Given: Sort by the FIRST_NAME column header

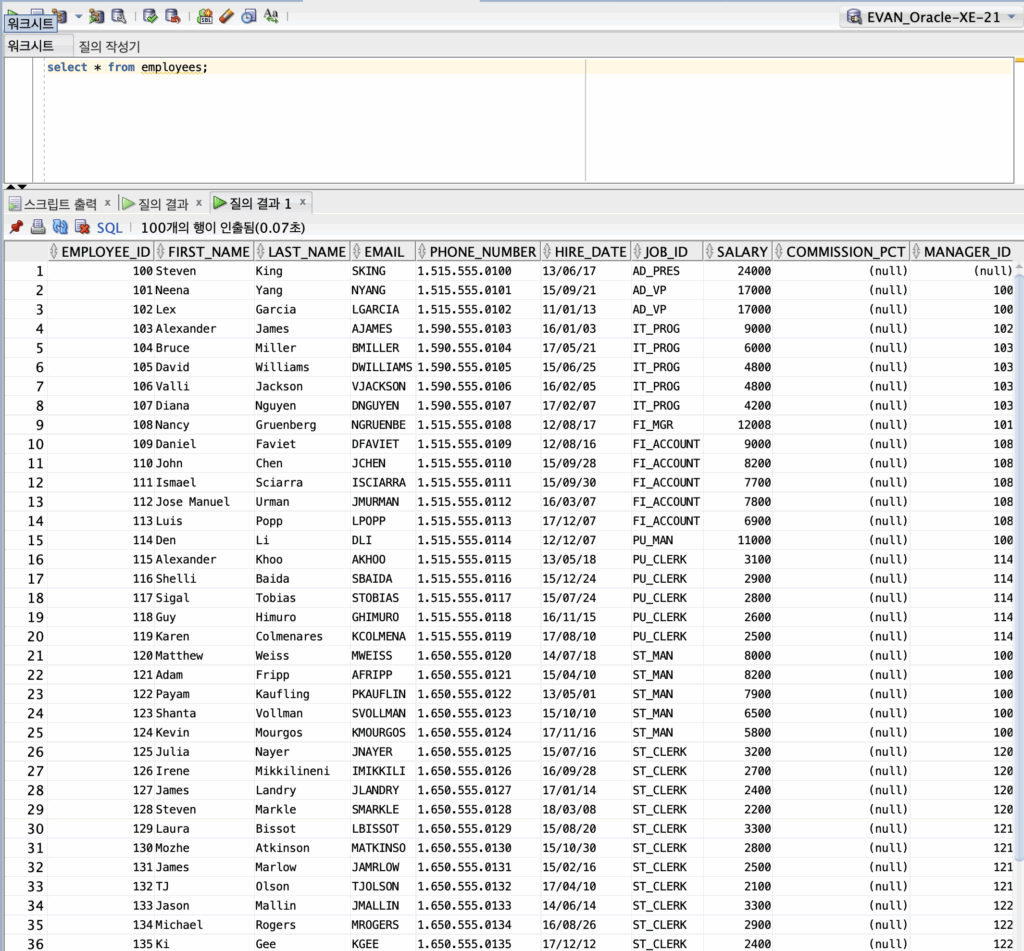Looking at the screenshot, I should point(204,251).
